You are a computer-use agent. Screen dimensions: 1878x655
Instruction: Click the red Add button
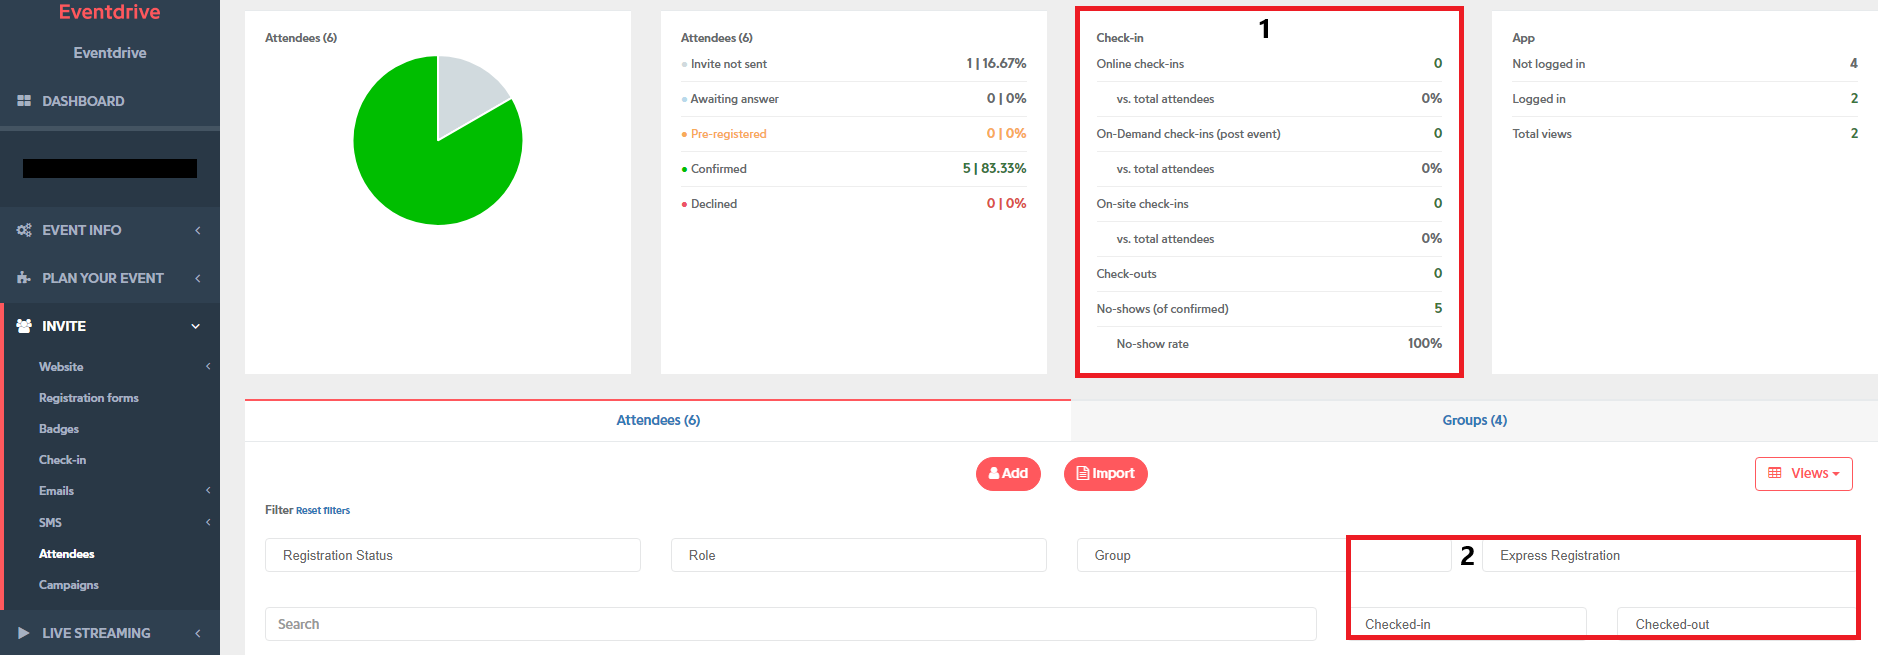point(1008,474)
